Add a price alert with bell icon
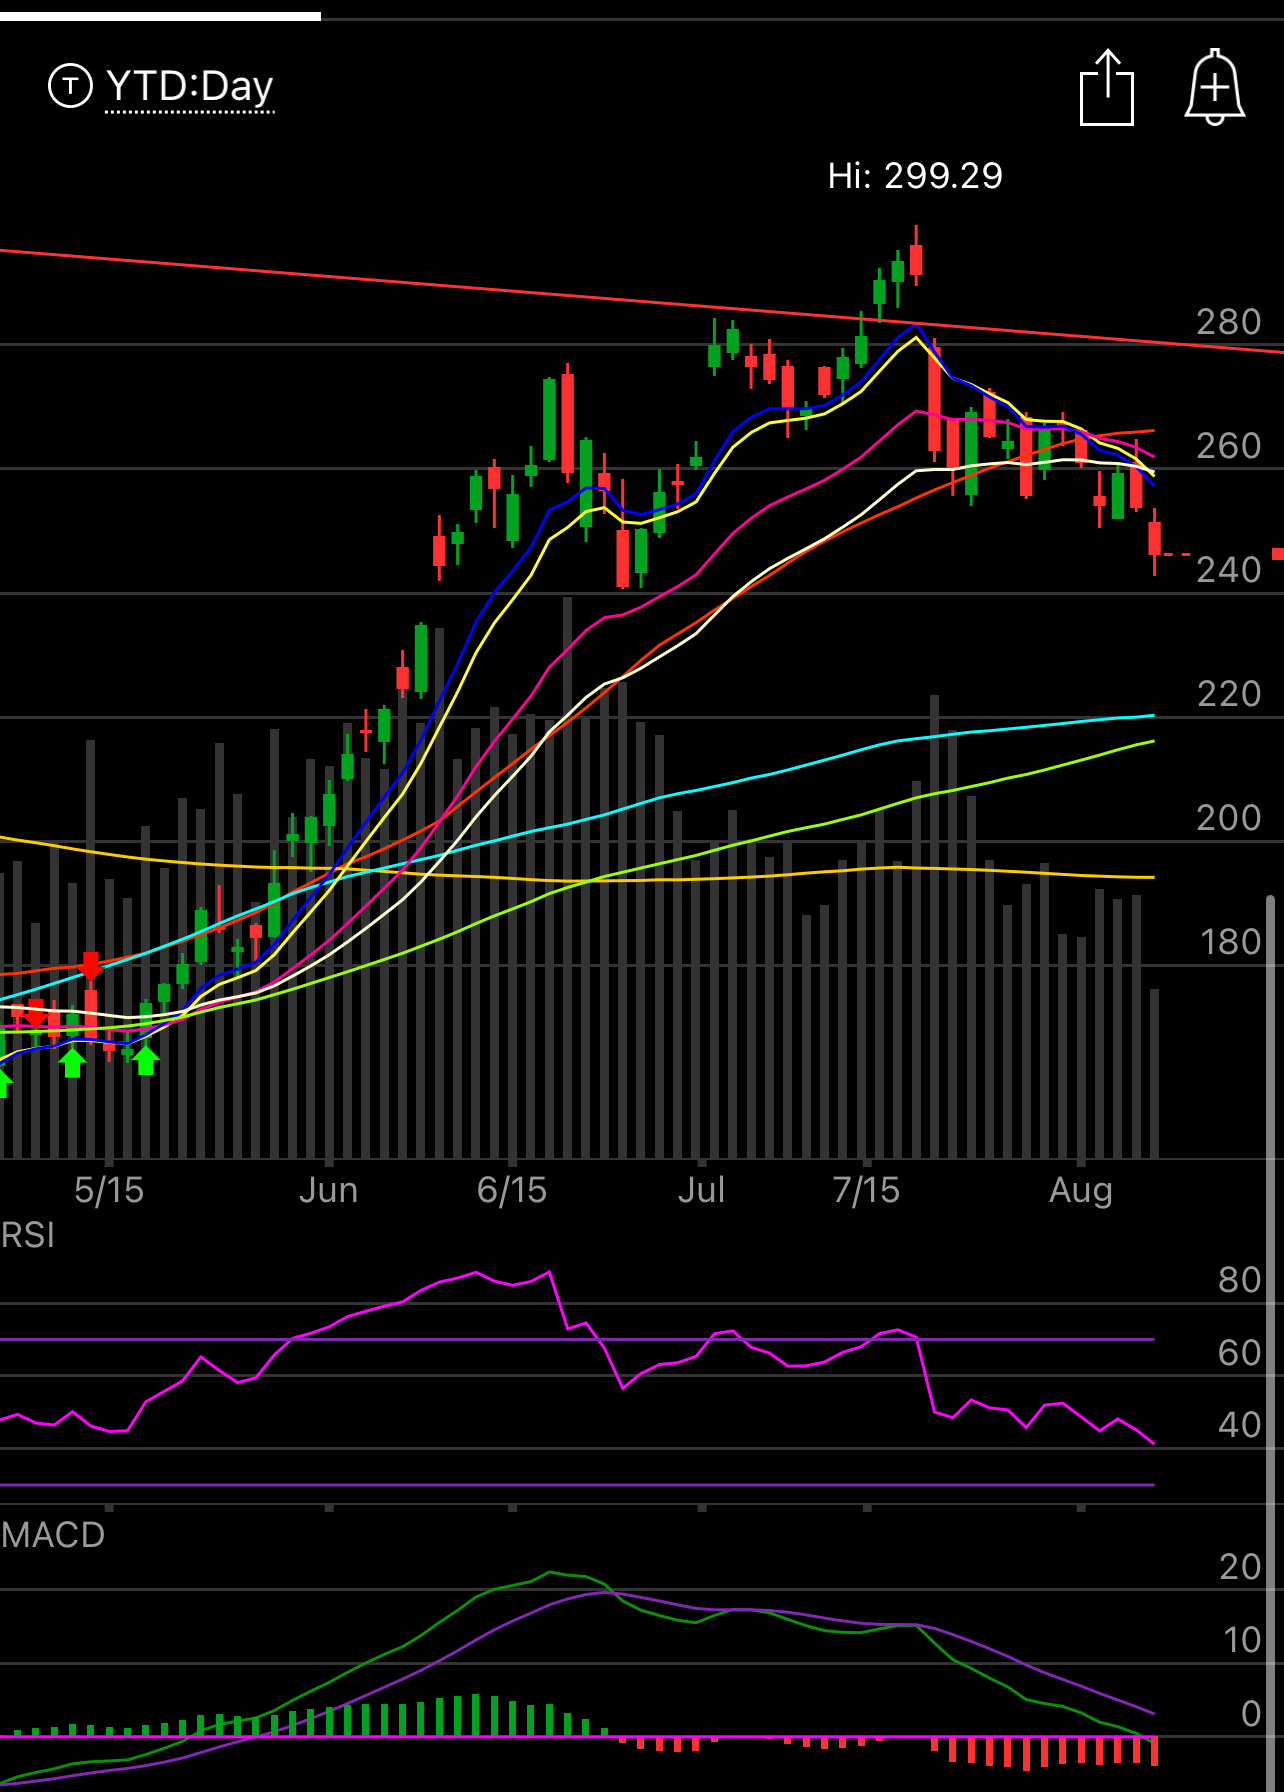 click(x=1214, y=87)
